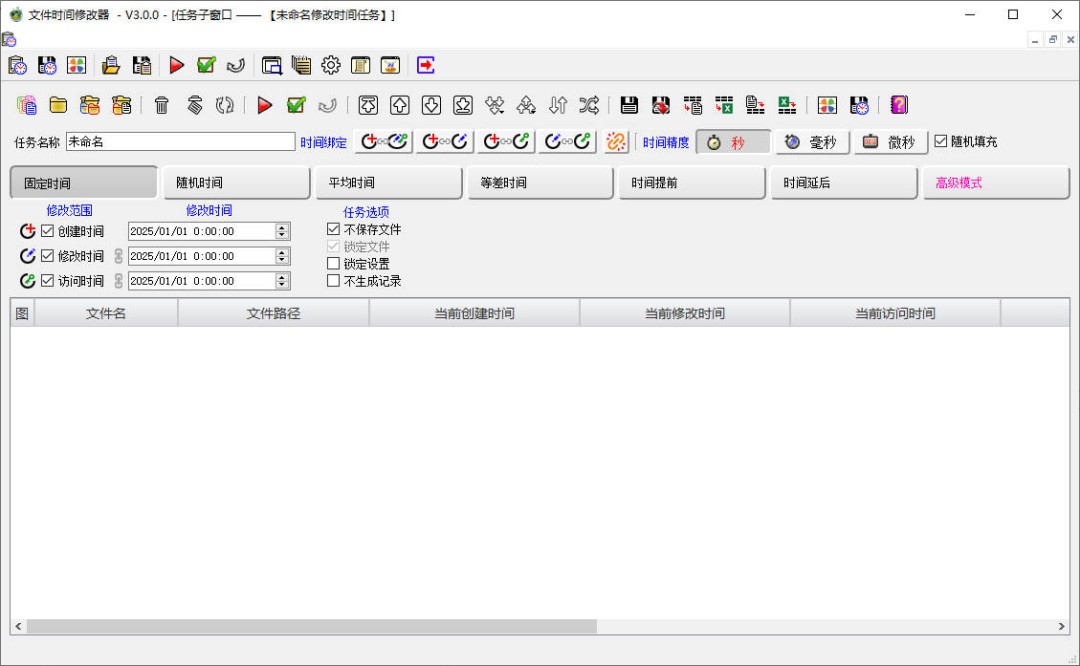This screenshot has height=666, width=1080.
Task: Click the up stepper on the 修改时间 date field
Action: point(282,251)
